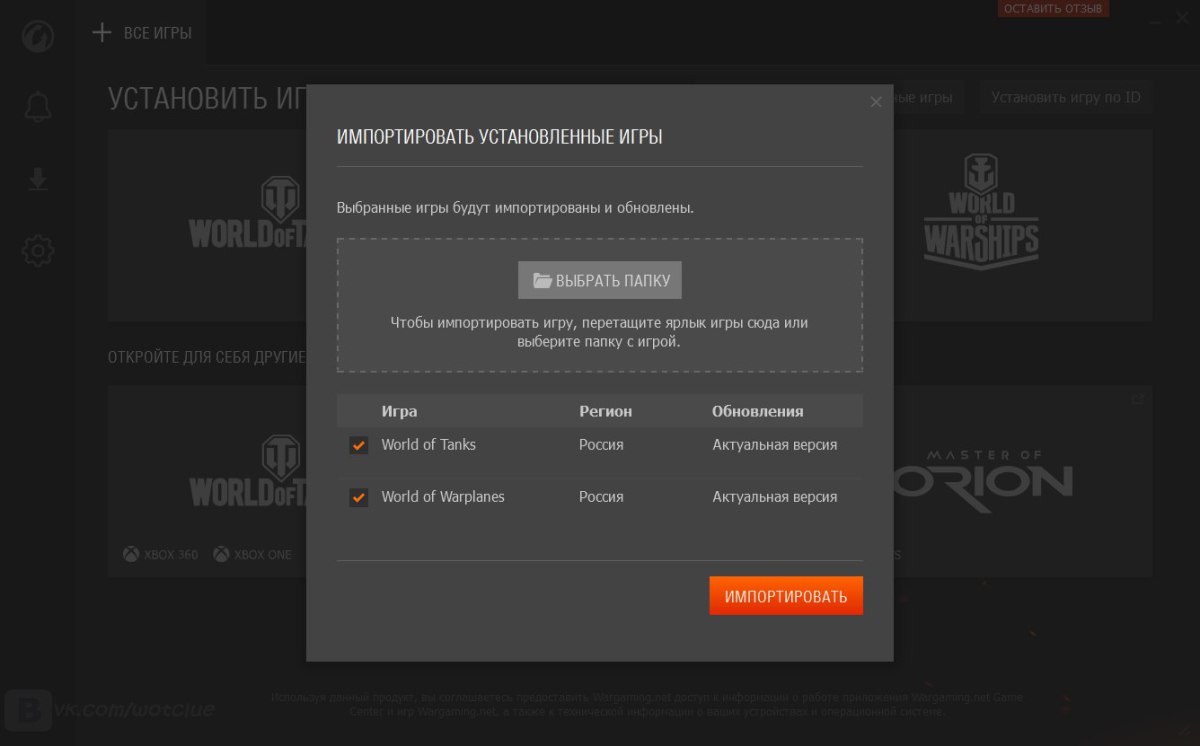Close the import games dialog
The height and width of the screenshot is (746, 1200).
coord(876,102)
